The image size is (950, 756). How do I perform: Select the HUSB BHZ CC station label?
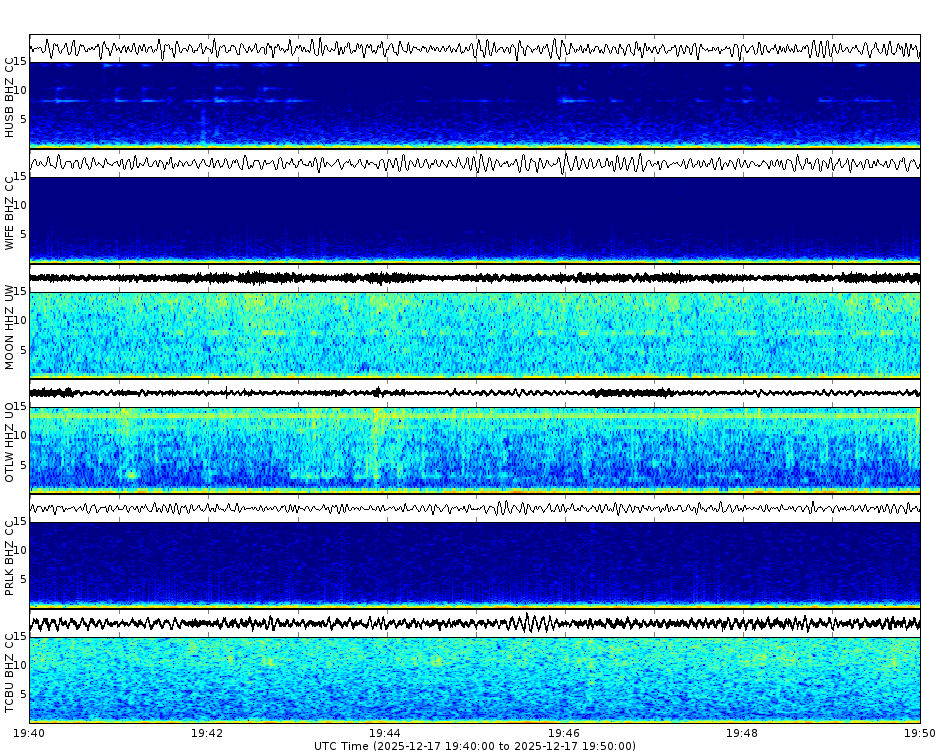point(10,95)
